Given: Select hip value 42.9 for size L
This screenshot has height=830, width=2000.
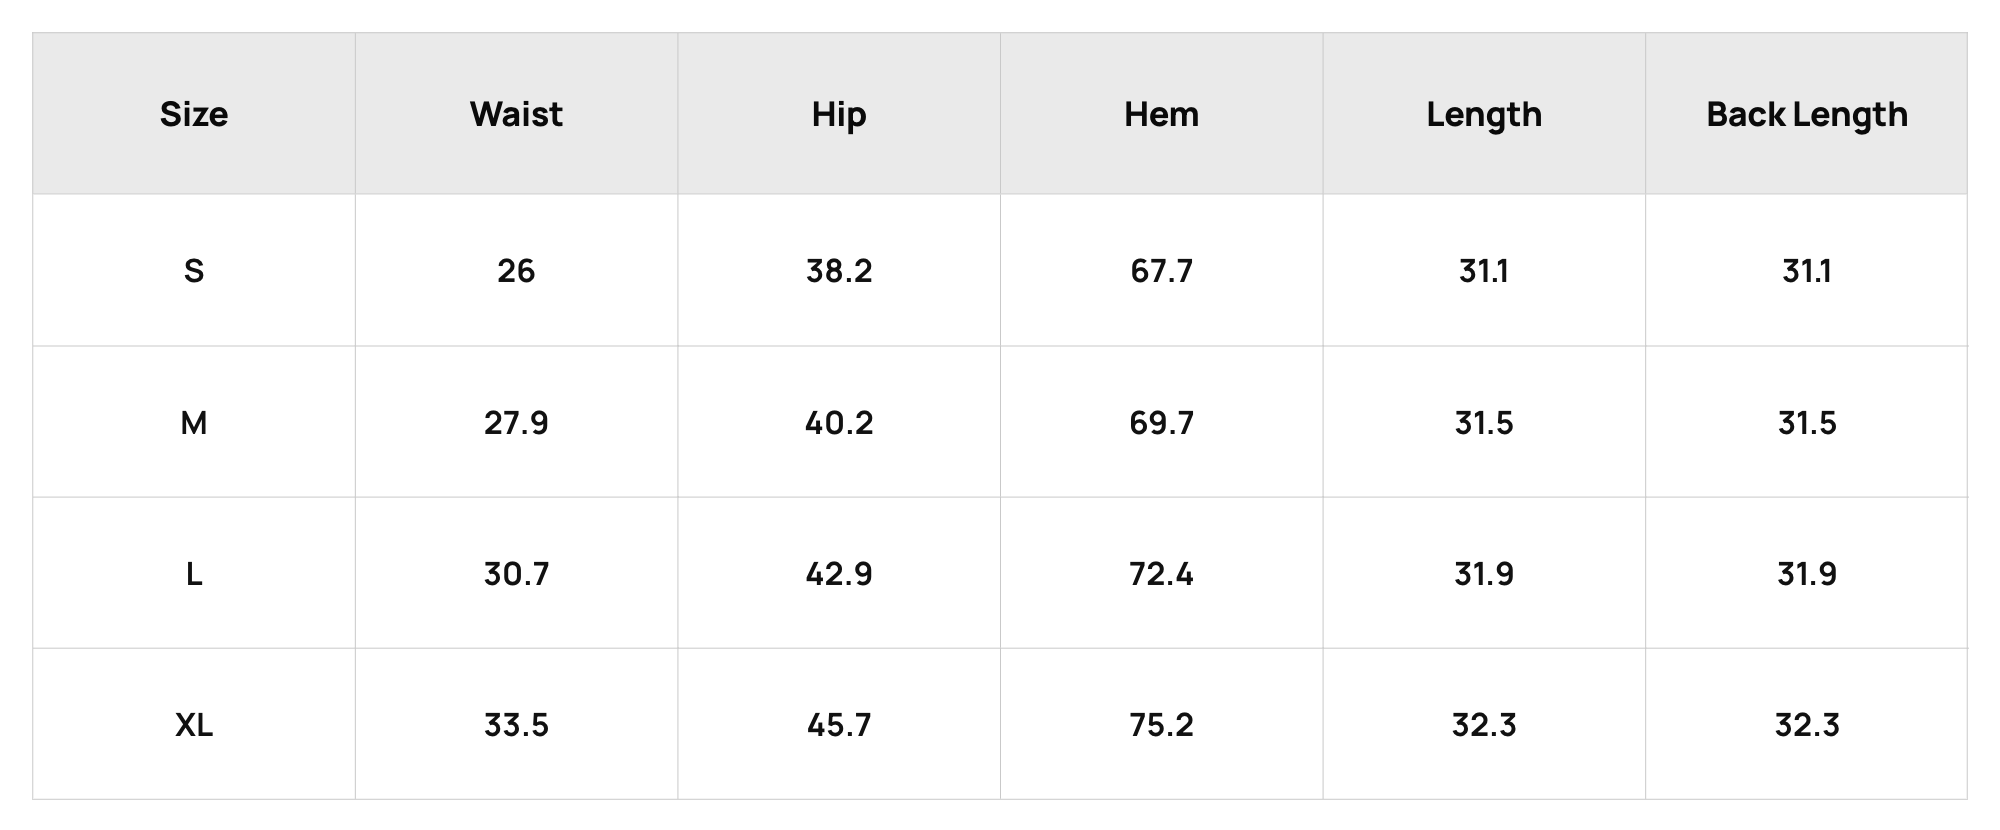Looking at the screenshot, I should [839, 574].
